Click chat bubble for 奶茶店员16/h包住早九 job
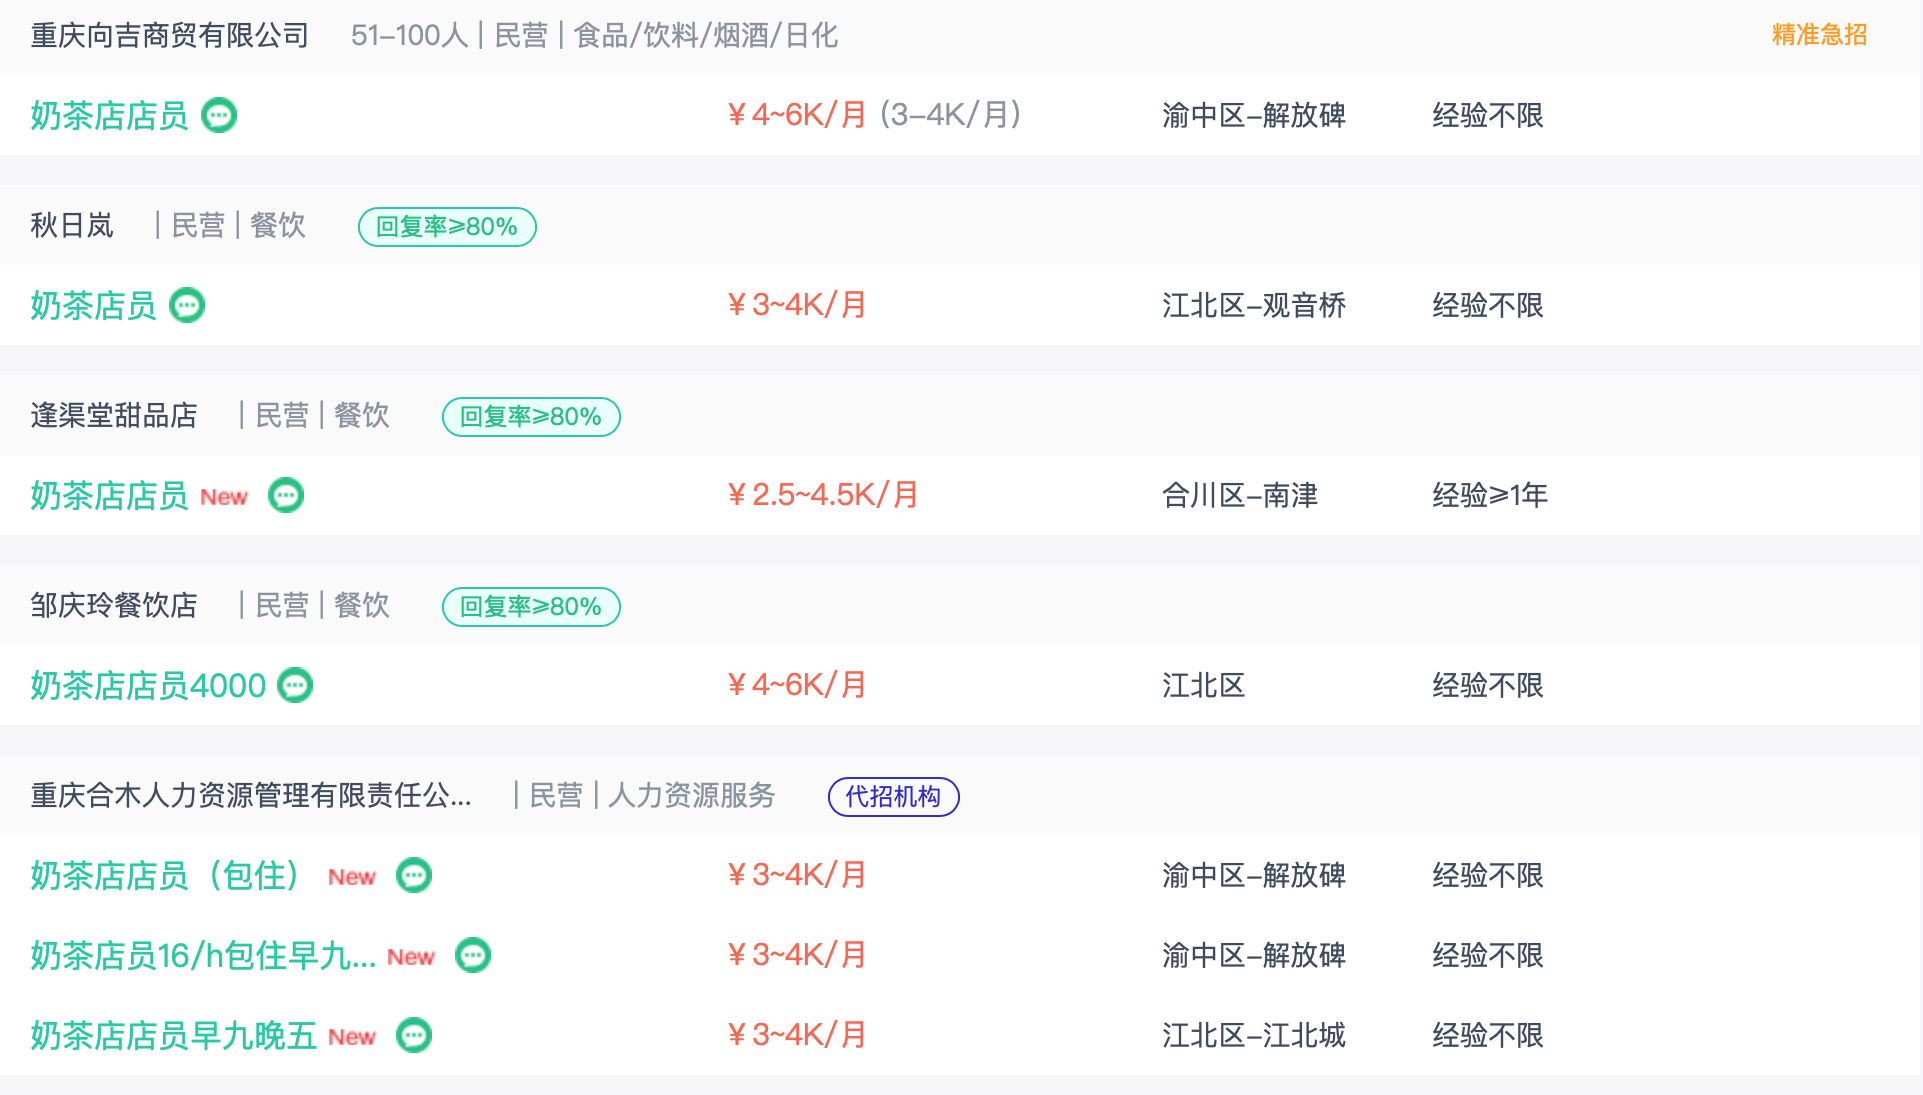This screenshot has height=1095, width=1923. point(473,955)
